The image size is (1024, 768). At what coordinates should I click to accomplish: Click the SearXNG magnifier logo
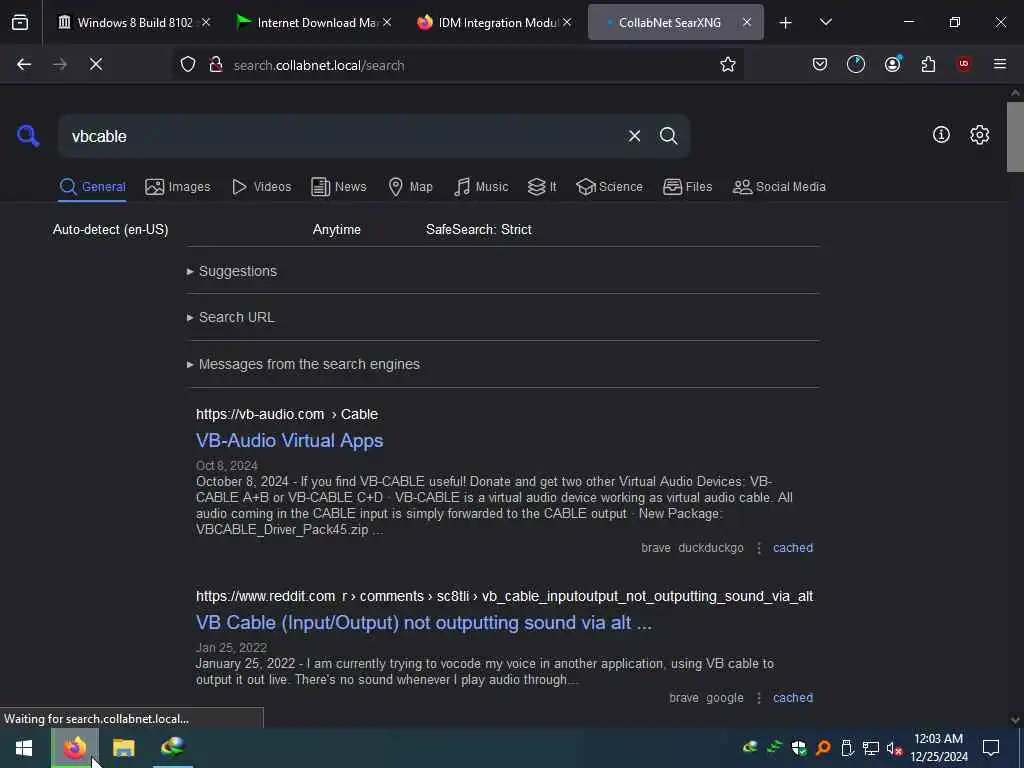[28, 136]
